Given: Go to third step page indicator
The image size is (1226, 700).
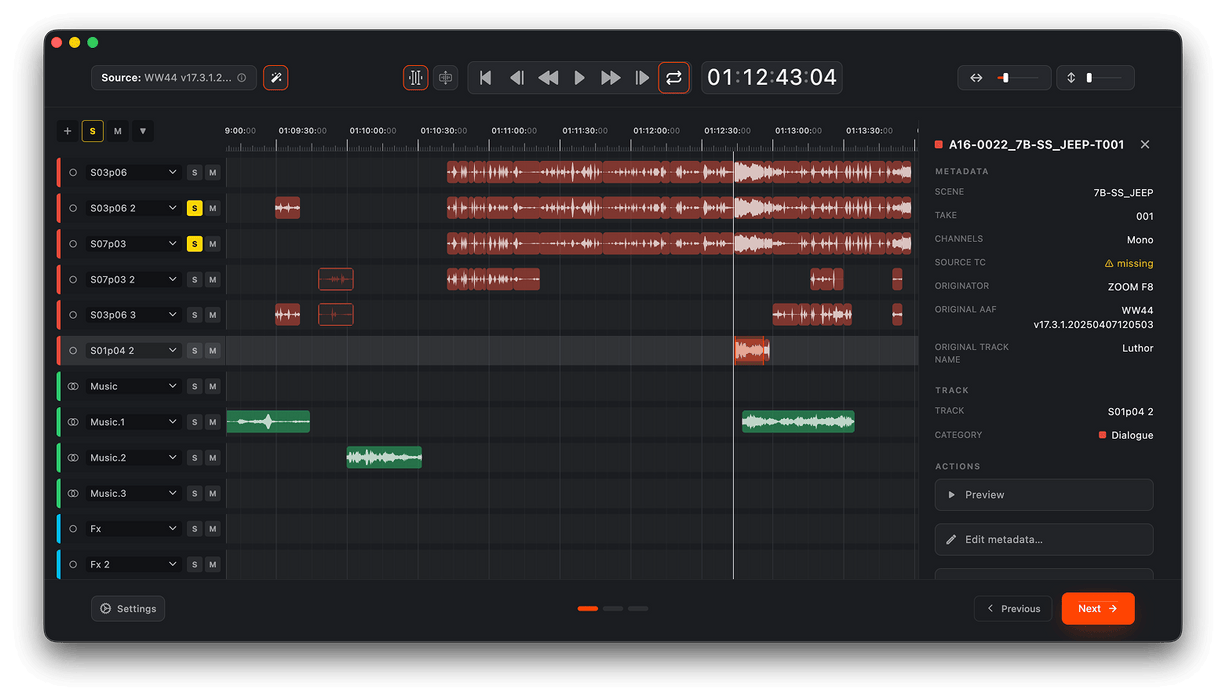Looking at the screenshot, I should [638, 608].
